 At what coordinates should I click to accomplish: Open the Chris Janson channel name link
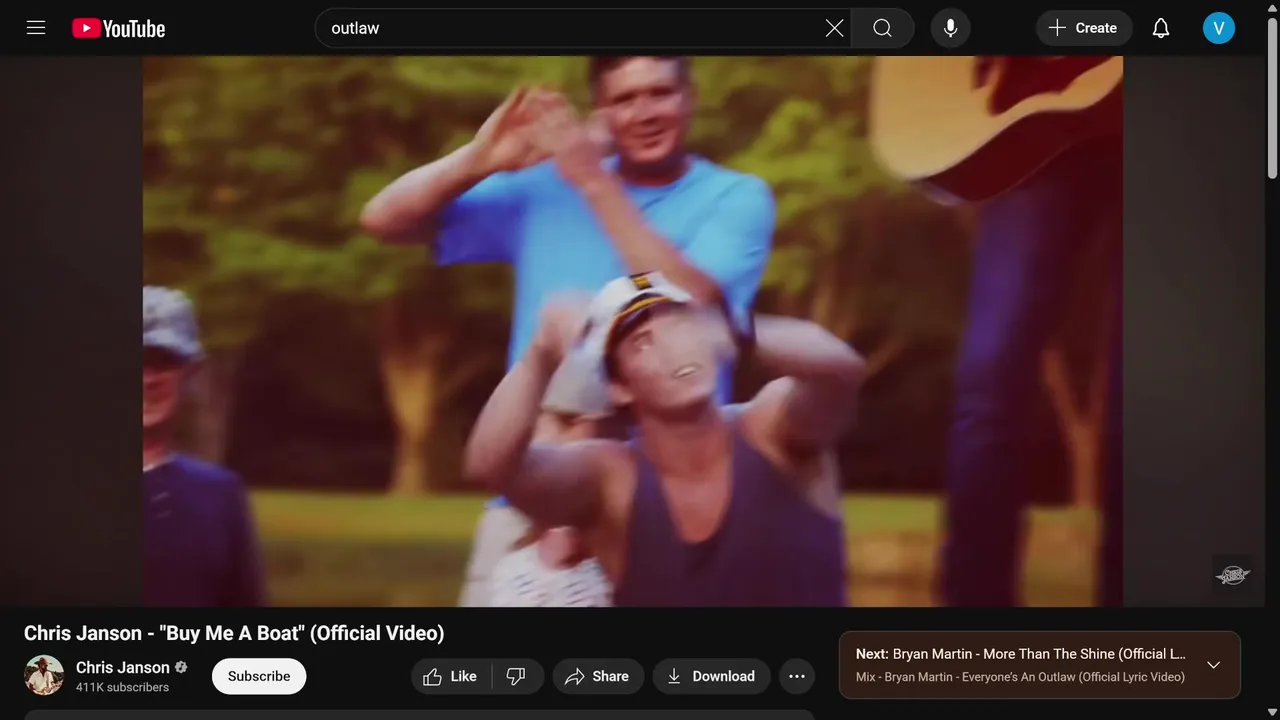(123, 667)
